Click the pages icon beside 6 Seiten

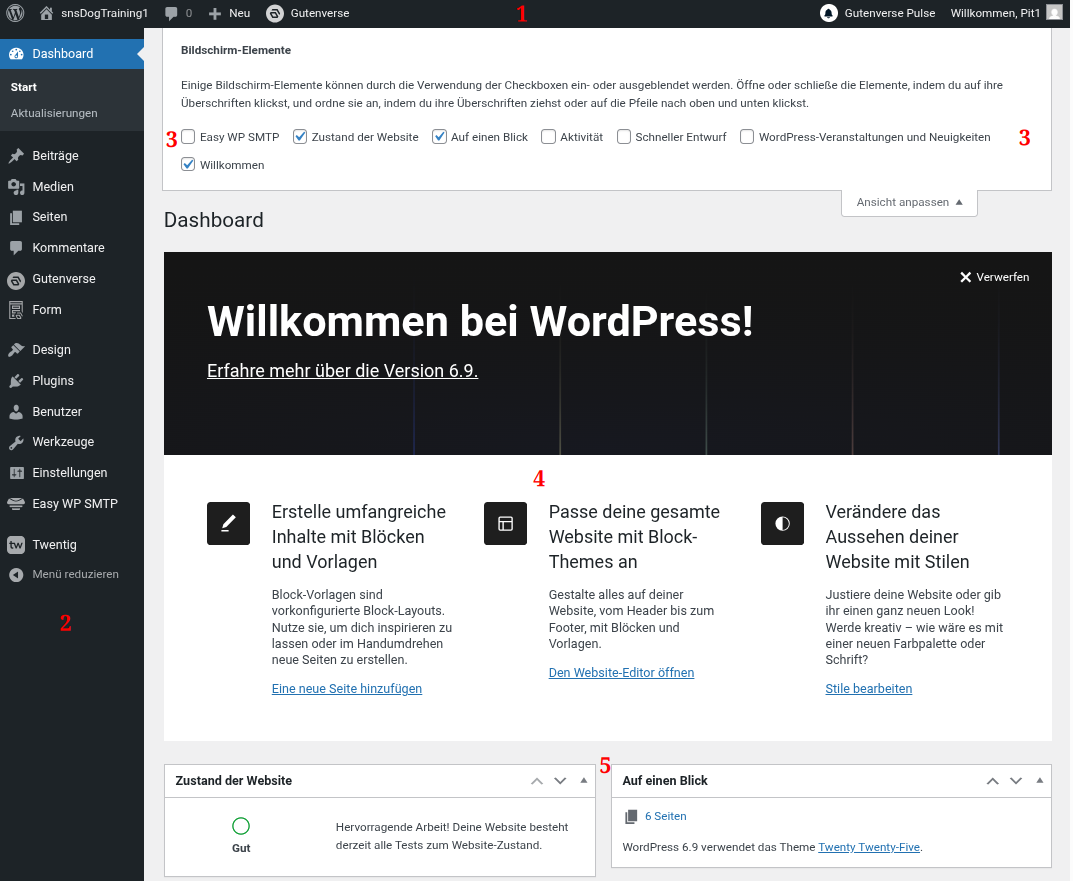[631, 817]
